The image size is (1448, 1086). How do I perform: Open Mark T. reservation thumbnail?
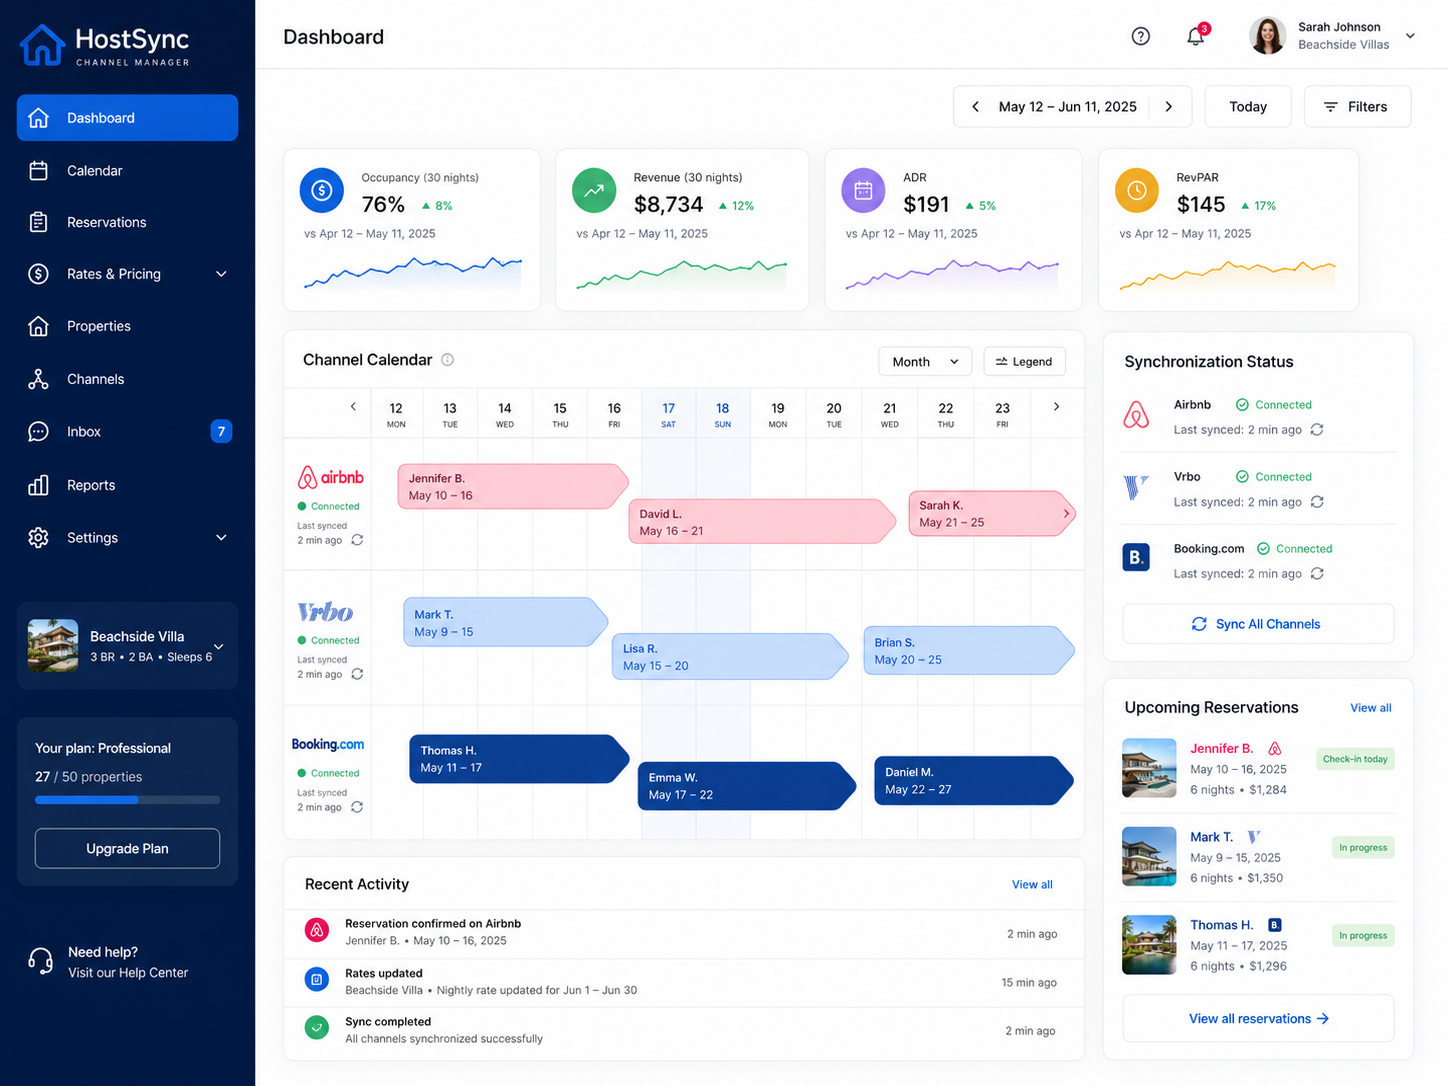pos(1149,857)
